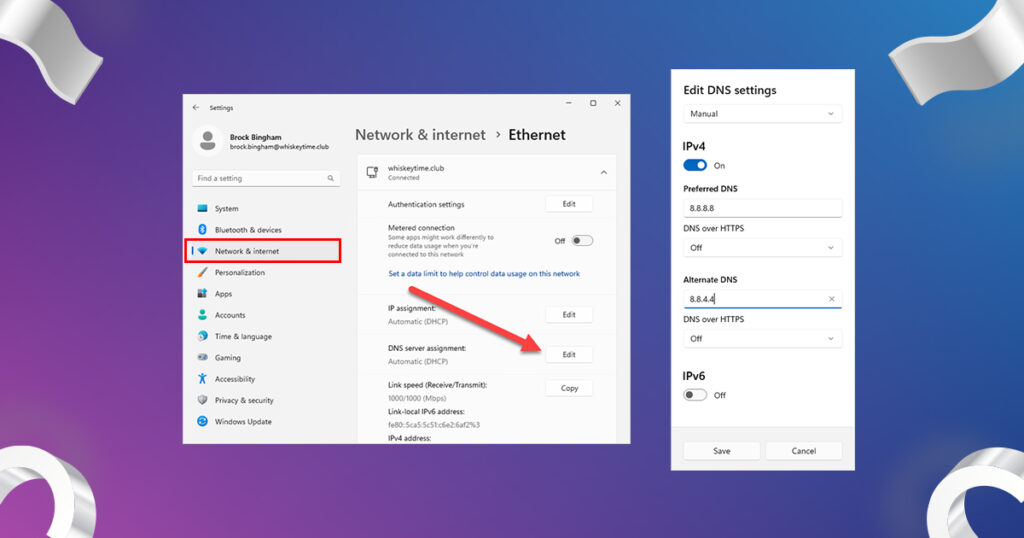Open Apps settings category
The height and width of the screenshot is (538, 1024).
(x=223, y=294)
